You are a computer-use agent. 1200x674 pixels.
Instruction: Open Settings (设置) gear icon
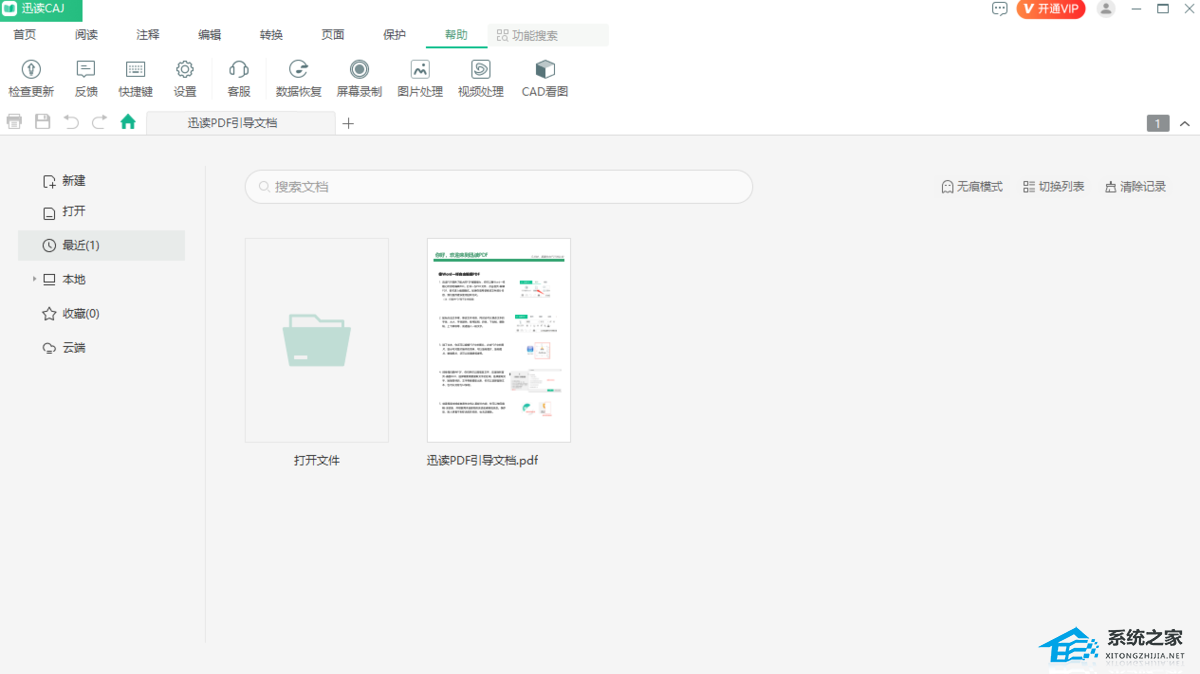(185, 69)
